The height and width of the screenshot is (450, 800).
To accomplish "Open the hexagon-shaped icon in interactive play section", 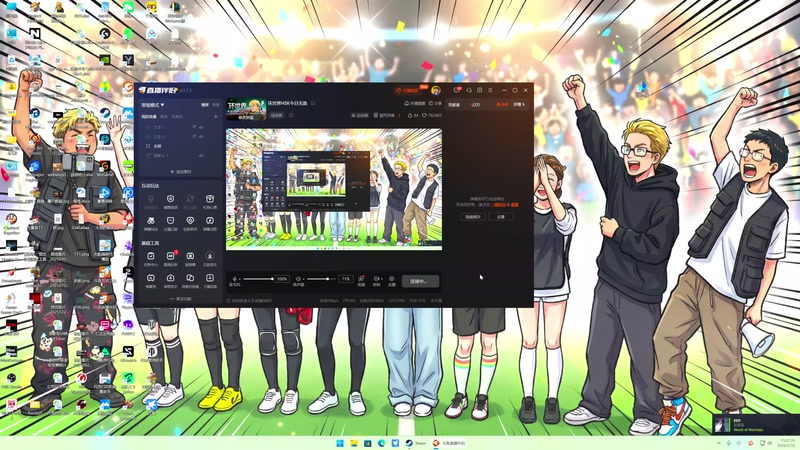I will point(170,198).
